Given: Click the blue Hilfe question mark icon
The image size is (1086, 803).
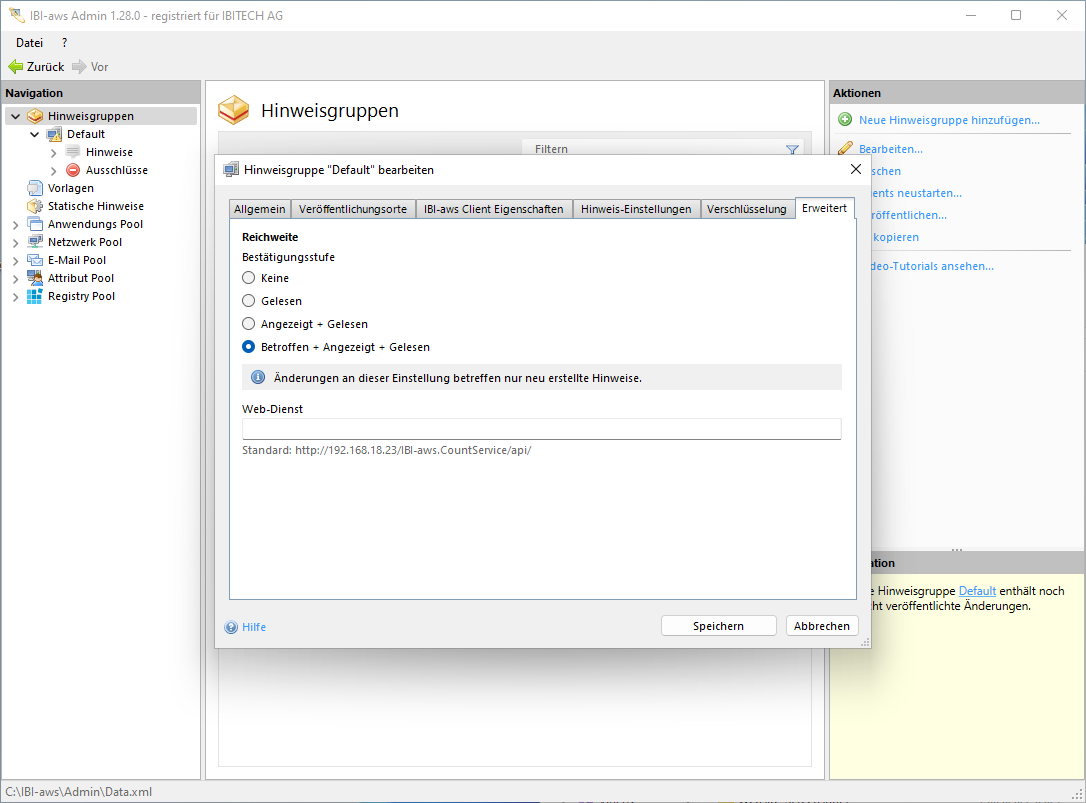Looking at the screenshot, I should tap(231, 627).
